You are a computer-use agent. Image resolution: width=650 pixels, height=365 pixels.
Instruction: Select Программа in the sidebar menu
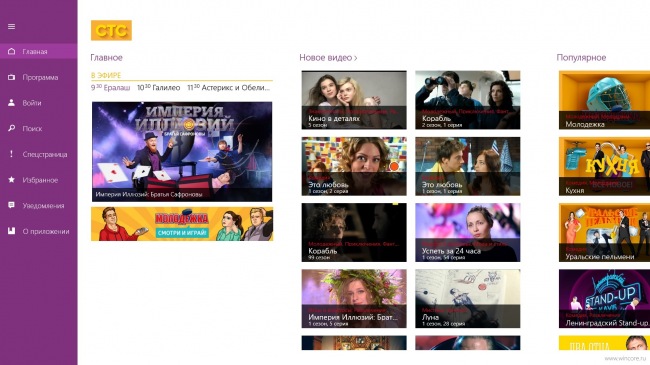[x=39, y=77]
